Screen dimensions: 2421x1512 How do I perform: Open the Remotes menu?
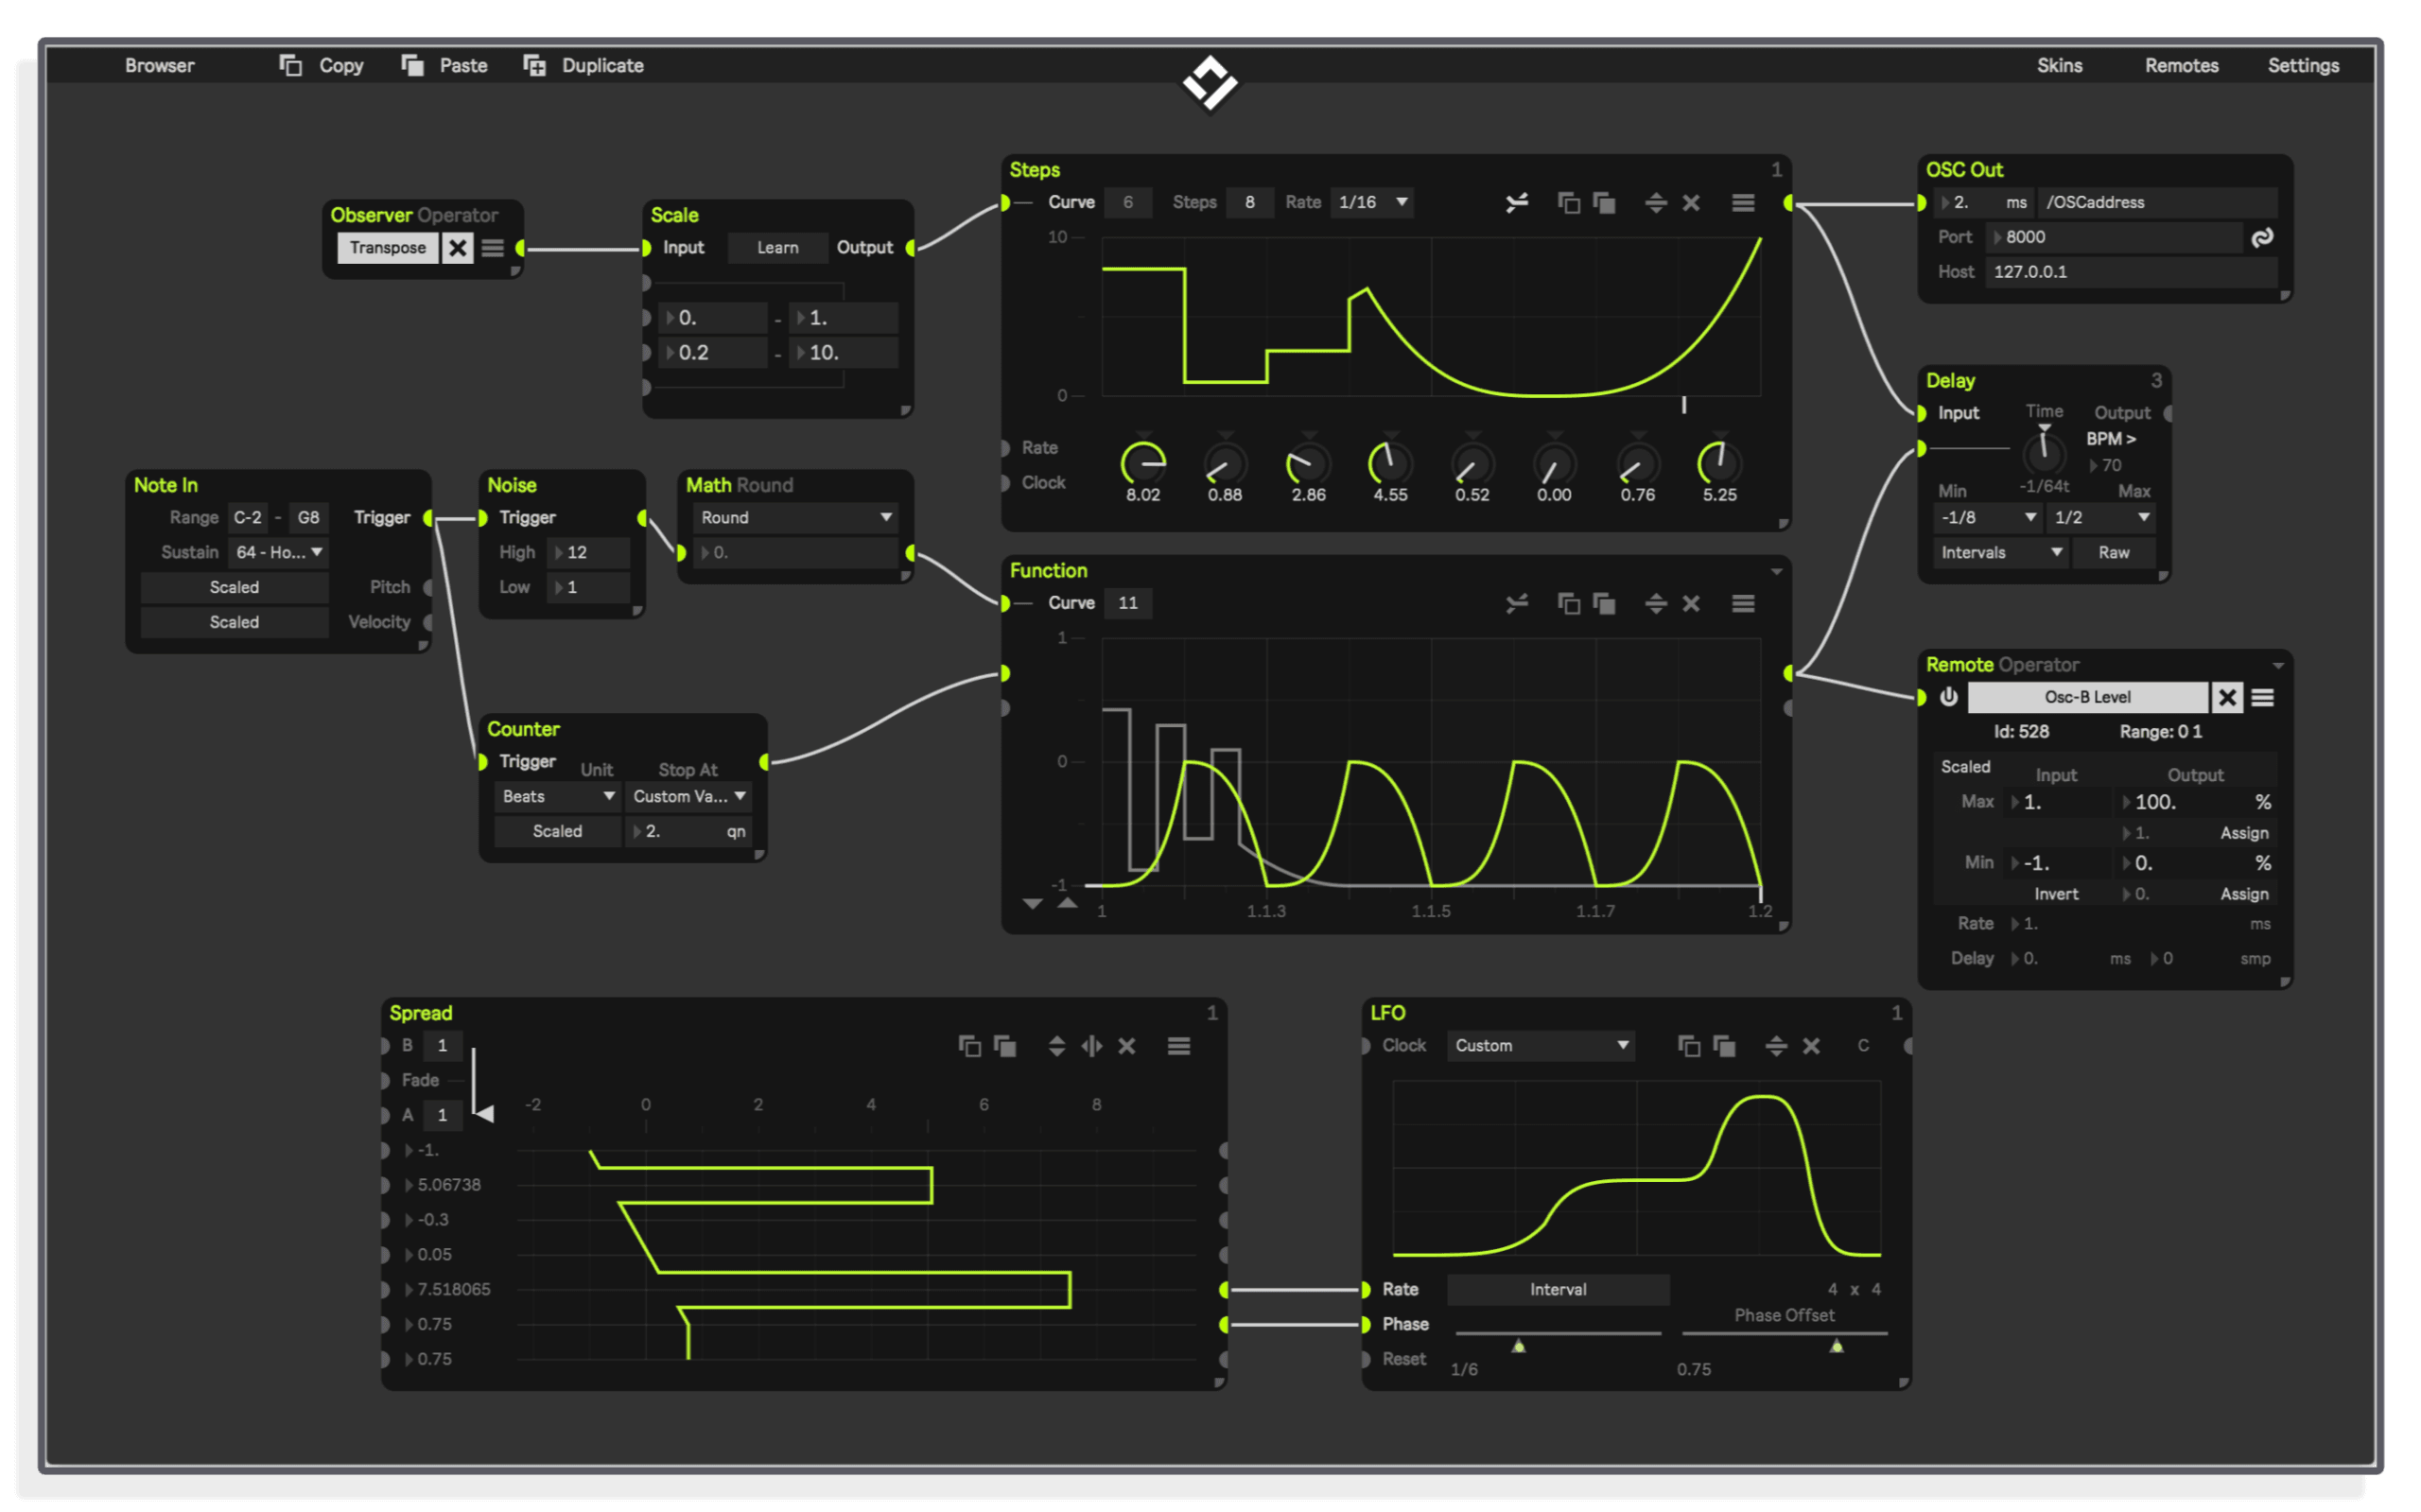[x=2181, y=65]
